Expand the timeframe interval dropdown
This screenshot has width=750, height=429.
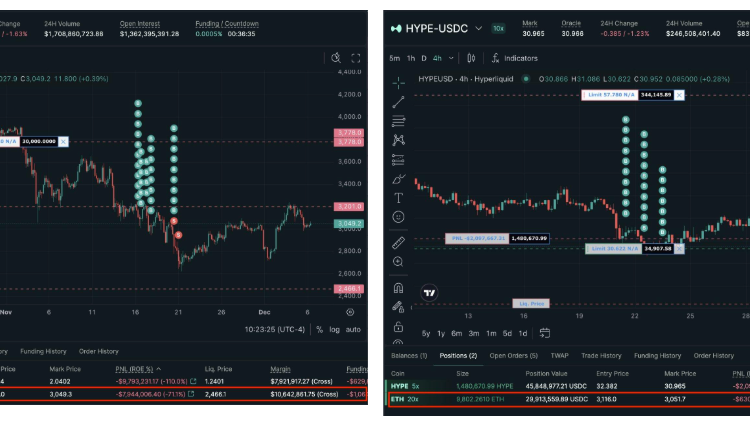coord(452,58)
